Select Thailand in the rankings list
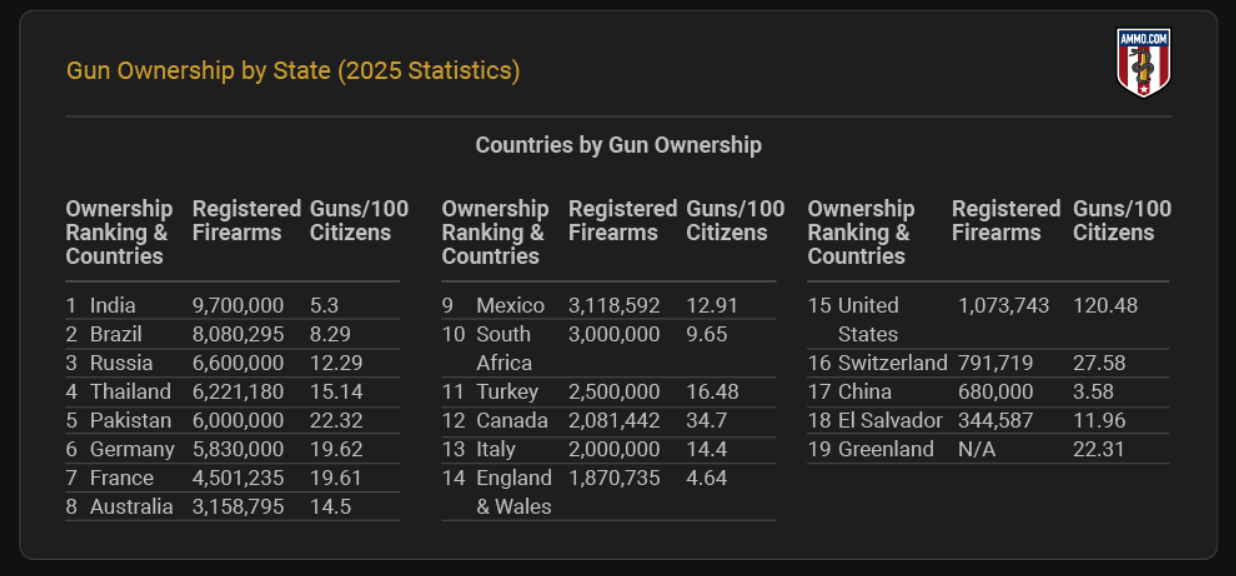This screenshot has width=1236, height=576. (x=130, y=392)
